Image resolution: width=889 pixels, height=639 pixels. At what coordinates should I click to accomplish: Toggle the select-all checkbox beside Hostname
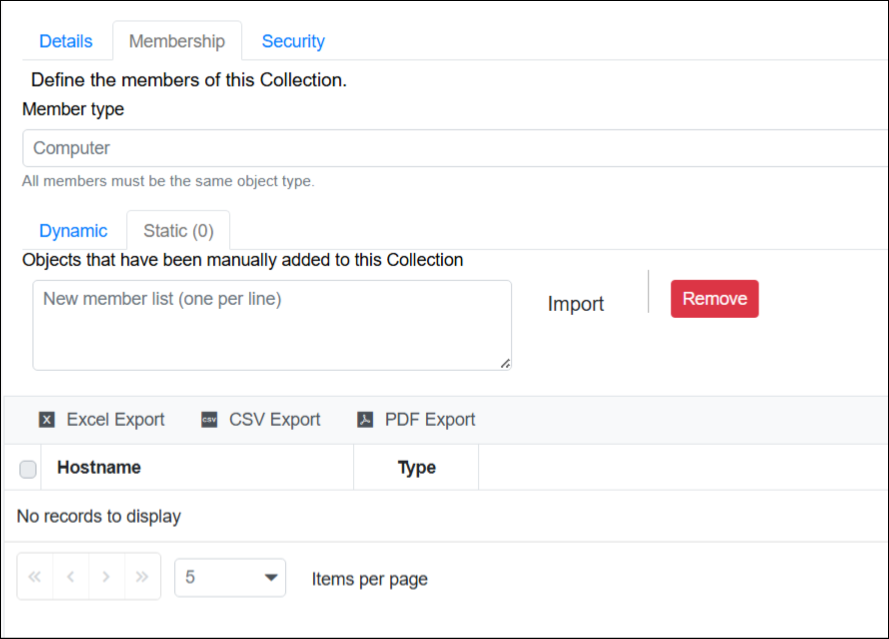(28, 469)
